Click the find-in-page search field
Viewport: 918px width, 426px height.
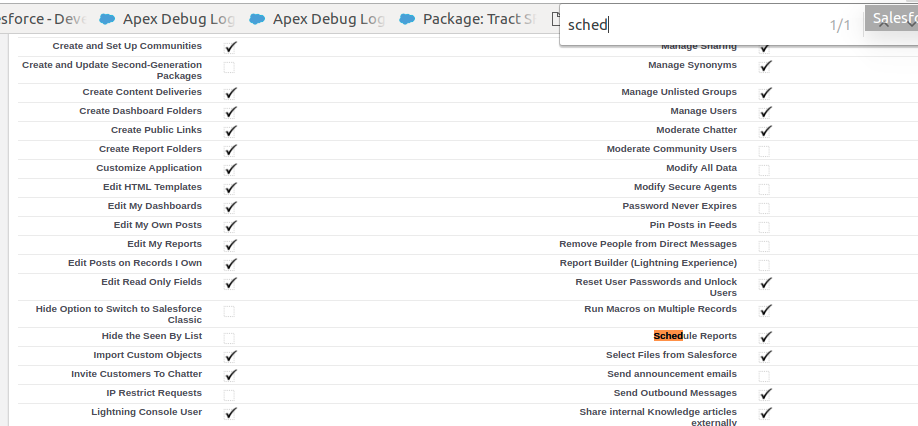tap(690, 25)
